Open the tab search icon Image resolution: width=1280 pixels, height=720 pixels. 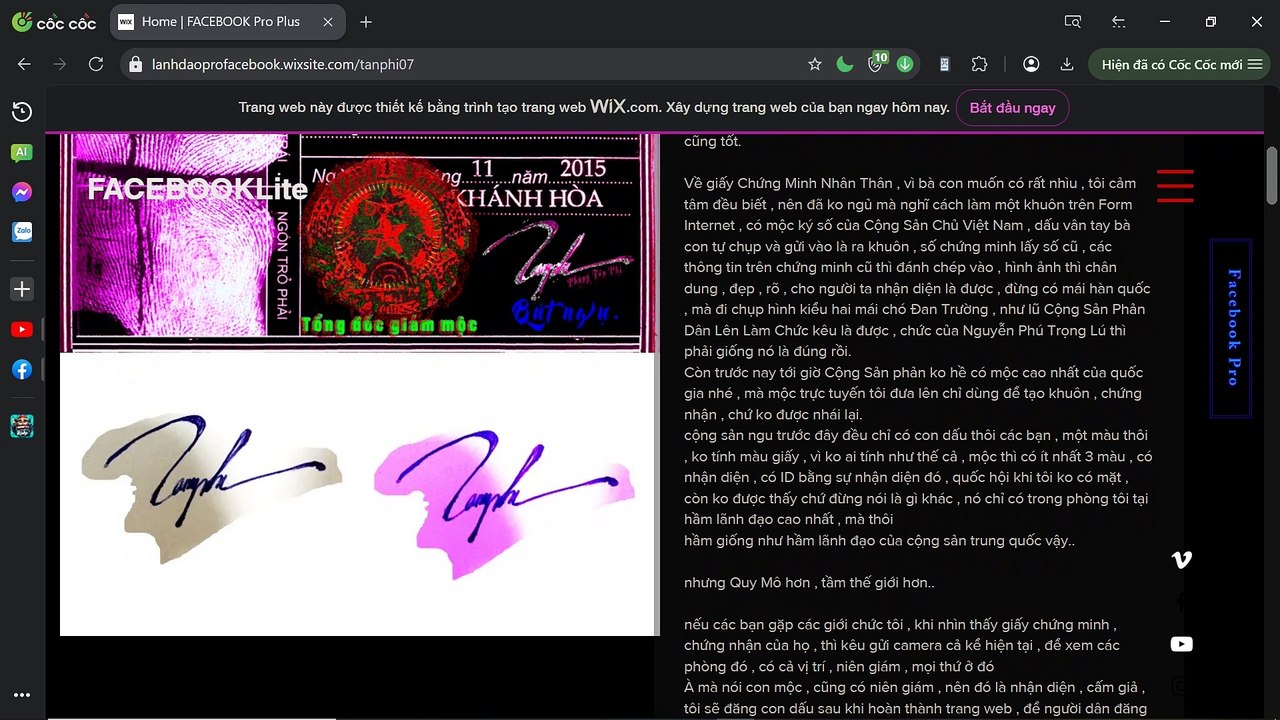(1073, 22)
